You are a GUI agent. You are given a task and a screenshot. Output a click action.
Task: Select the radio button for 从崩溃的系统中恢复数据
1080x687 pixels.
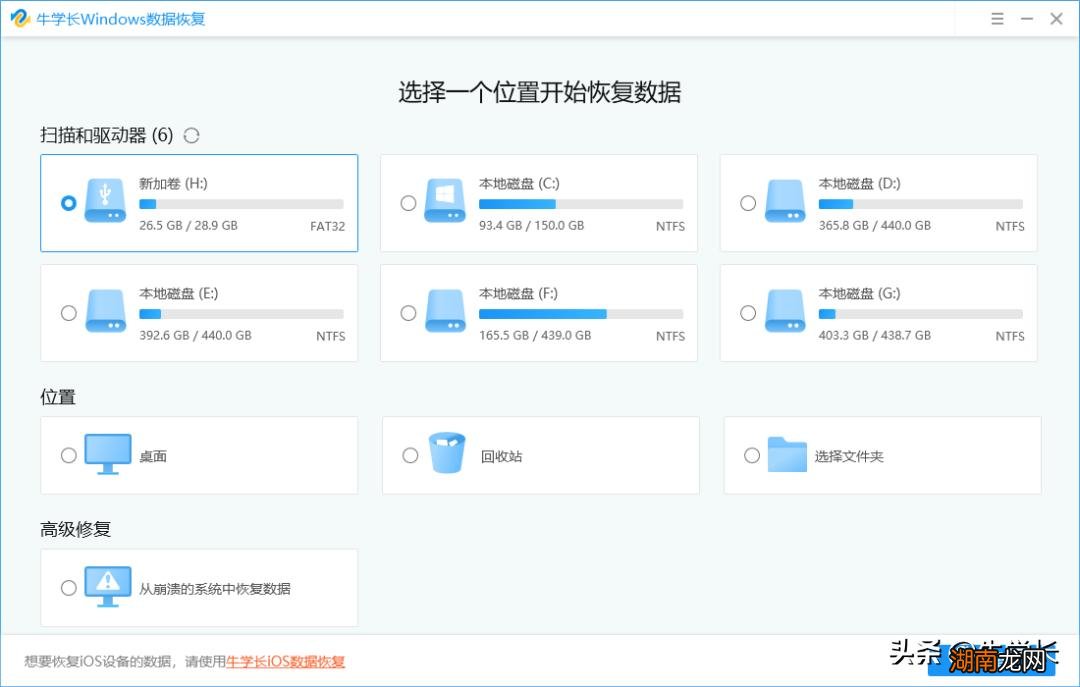click(68, 587)
